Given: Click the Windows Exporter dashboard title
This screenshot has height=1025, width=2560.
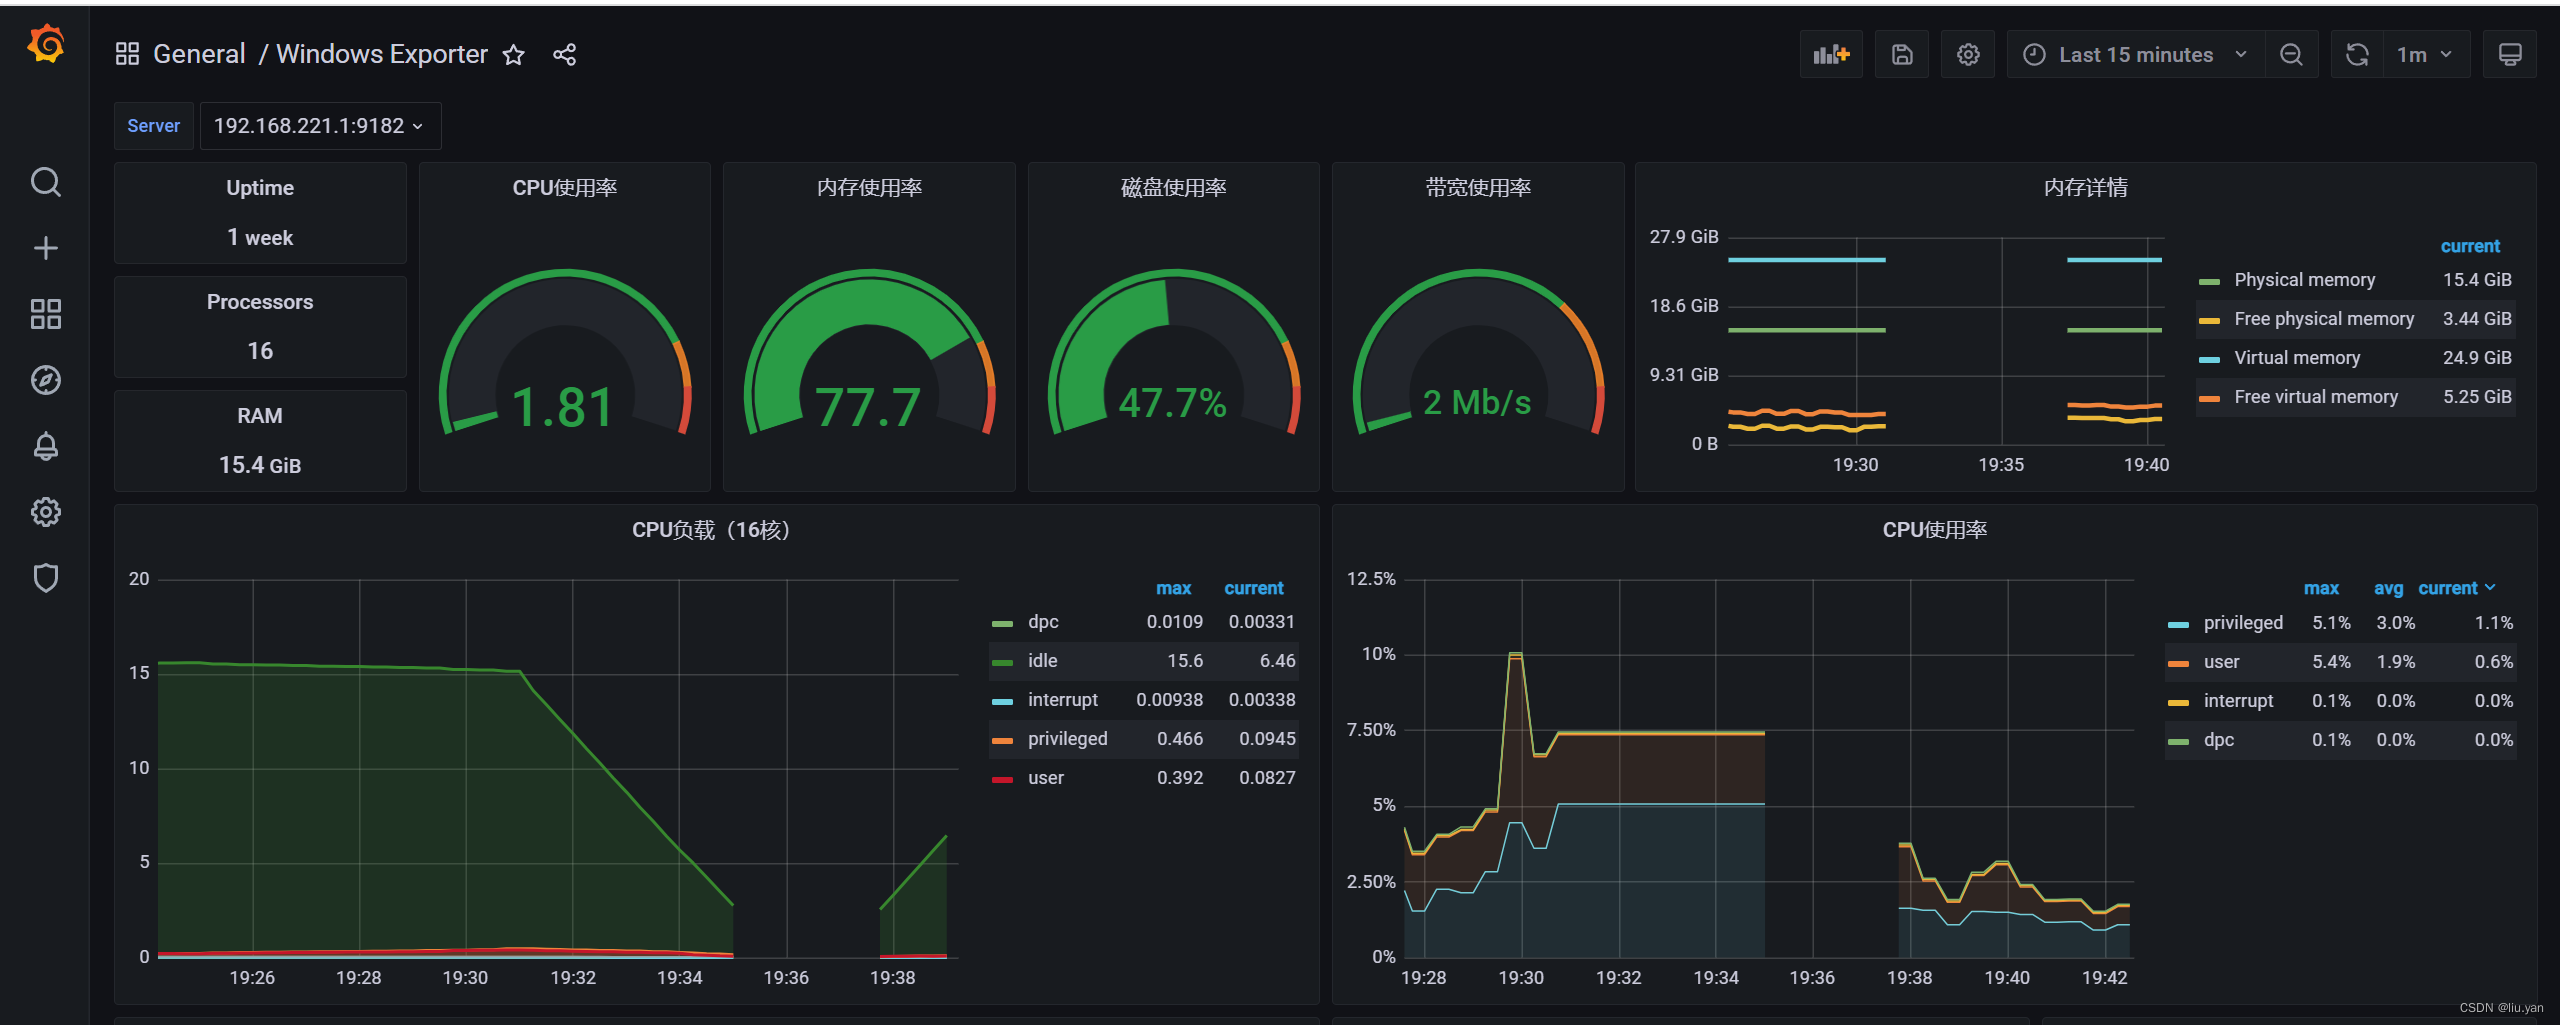Looking at the screenshot, I should click(x=382, y=54).
